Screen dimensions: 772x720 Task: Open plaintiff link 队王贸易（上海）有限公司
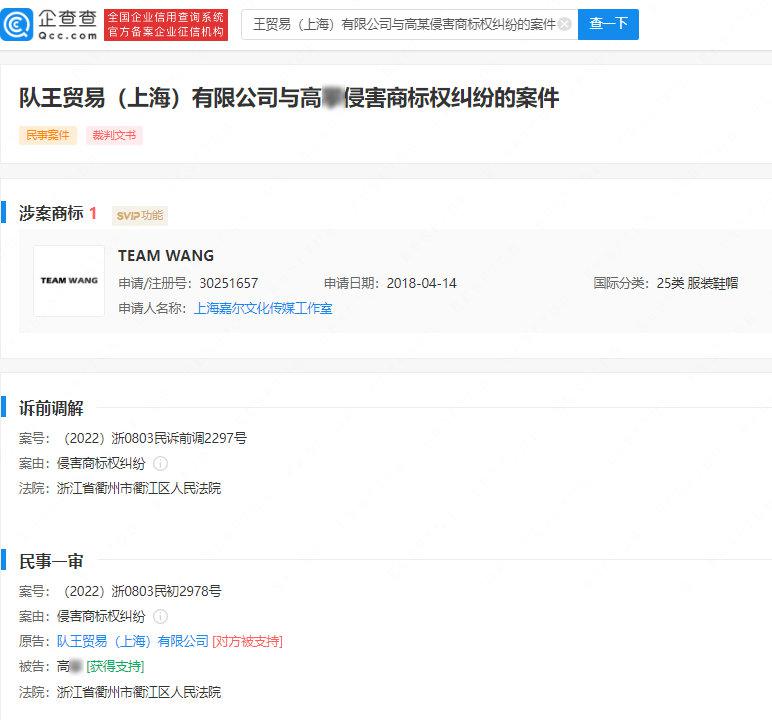(132, 642)
